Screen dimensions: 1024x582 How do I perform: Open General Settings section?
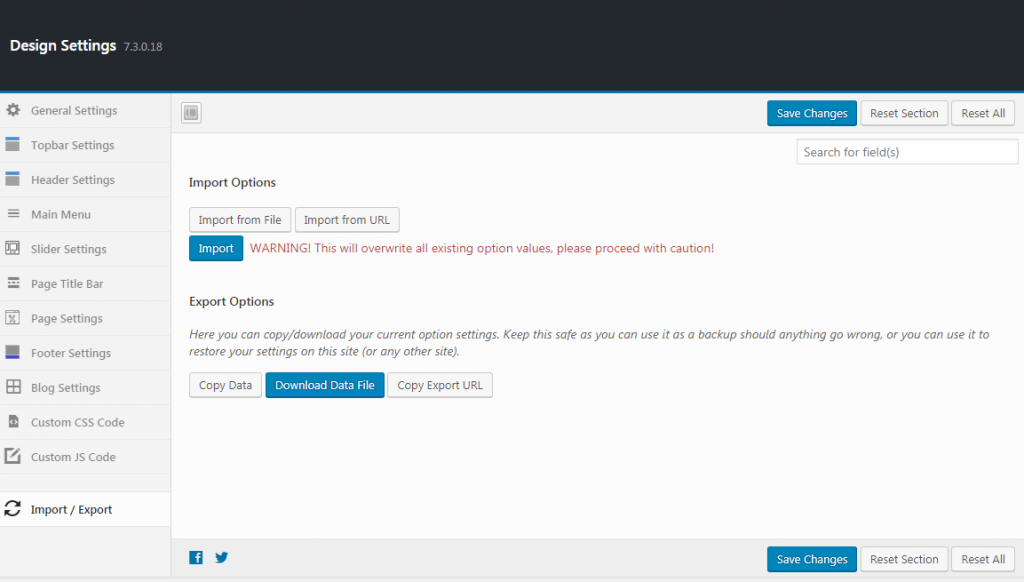coord(85,110)
